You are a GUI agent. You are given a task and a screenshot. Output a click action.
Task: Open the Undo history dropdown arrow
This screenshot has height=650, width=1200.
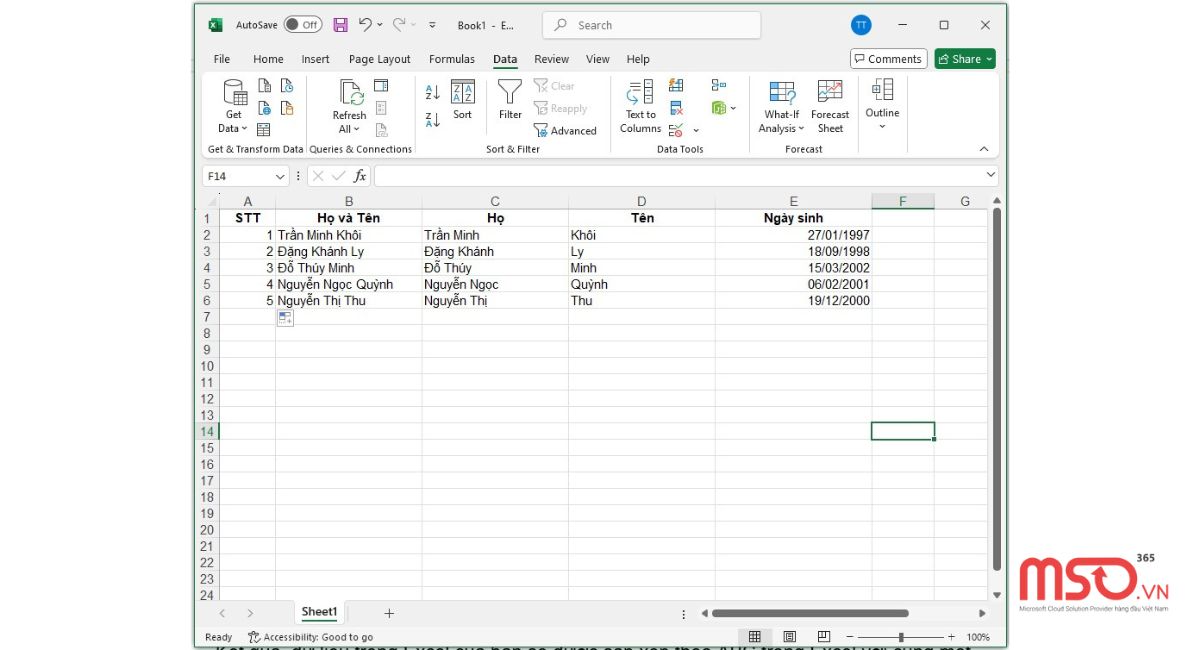pos(382,25)
